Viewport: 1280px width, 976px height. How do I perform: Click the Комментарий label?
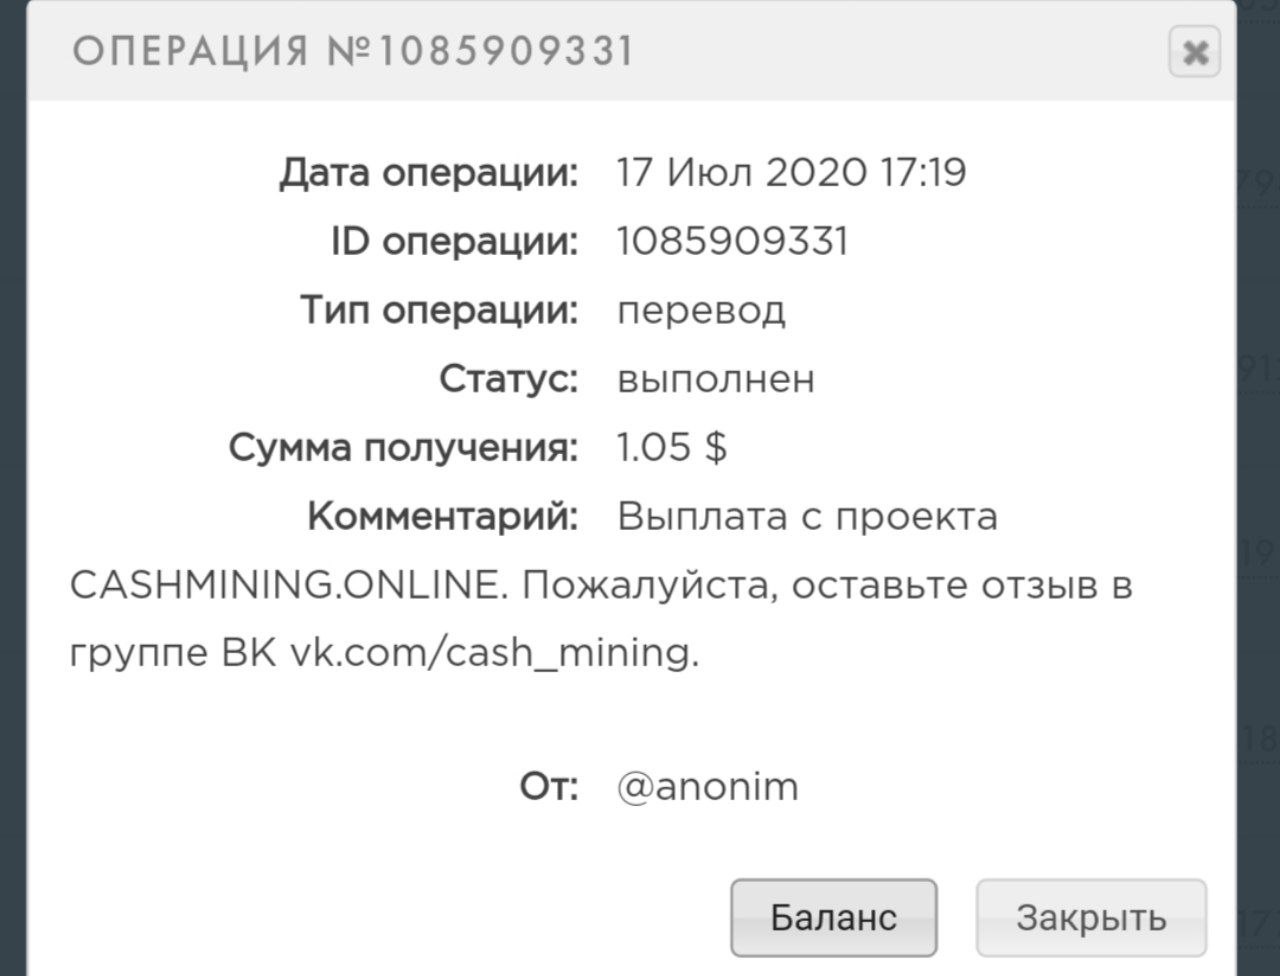point(443,516)
